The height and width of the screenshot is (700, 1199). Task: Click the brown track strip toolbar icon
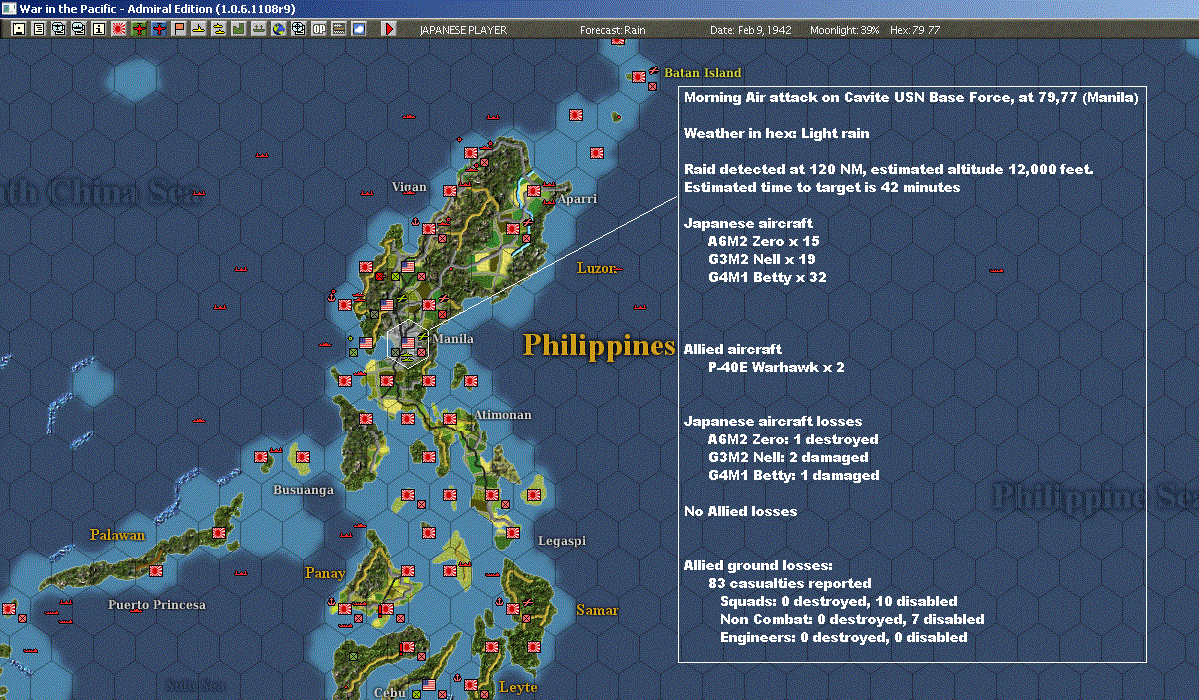pyautogui.click(x=339, y=29)
